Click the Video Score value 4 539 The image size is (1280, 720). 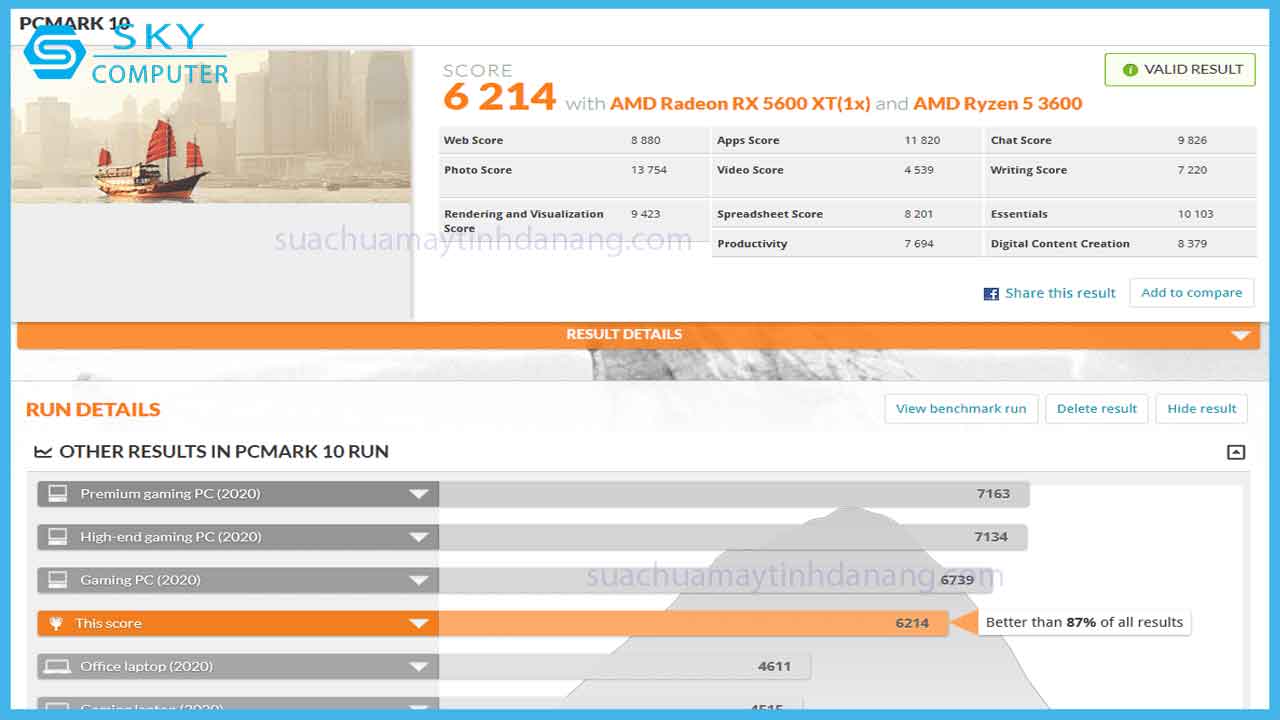click(x=919, y=170)
